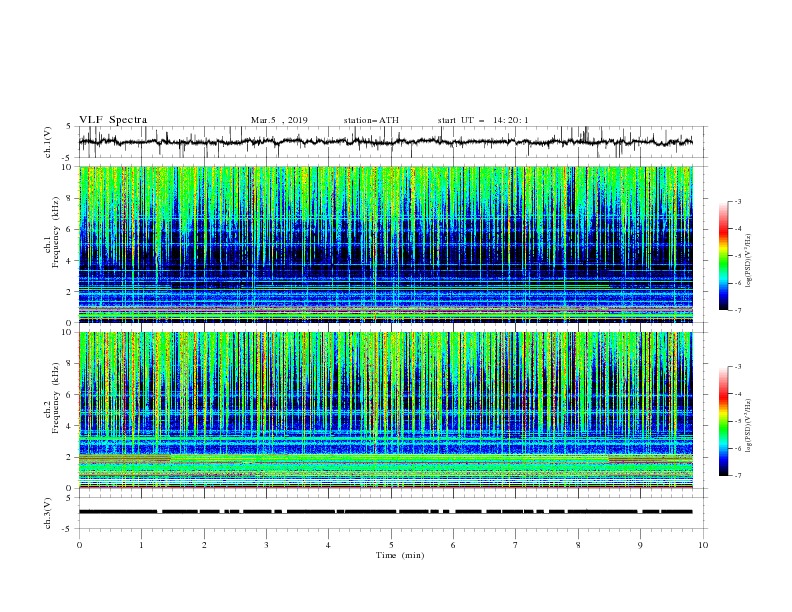Click the 'ch.1(V)' axis label
This screenshot has height=612, width=792.
click(x=48, y=142)
